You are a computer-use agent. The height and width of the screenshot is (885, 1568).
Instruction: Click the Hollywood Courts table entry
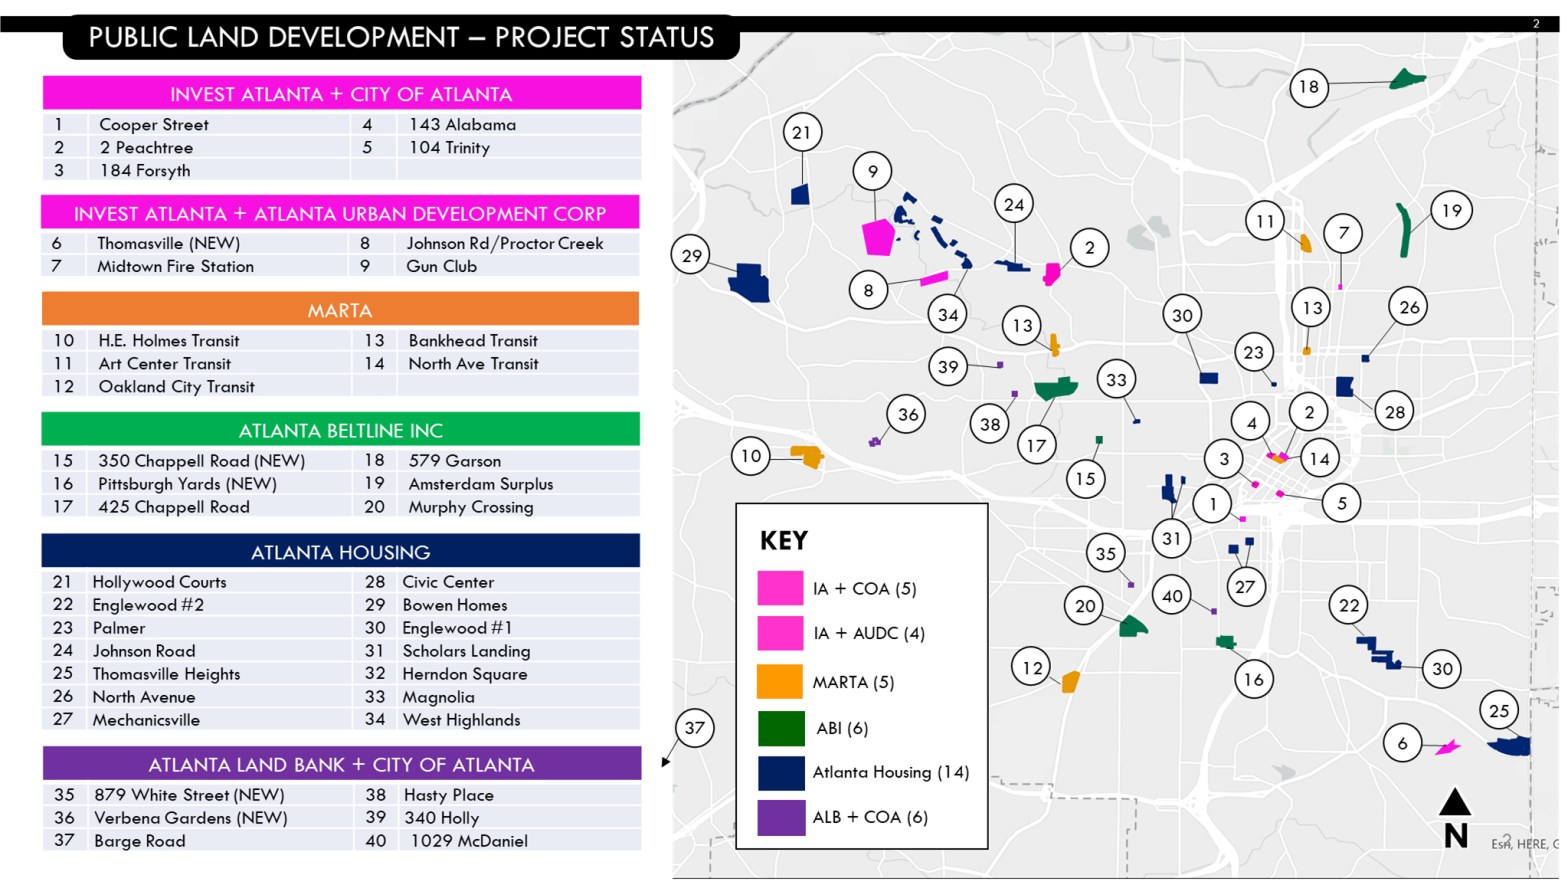(160, 582)
